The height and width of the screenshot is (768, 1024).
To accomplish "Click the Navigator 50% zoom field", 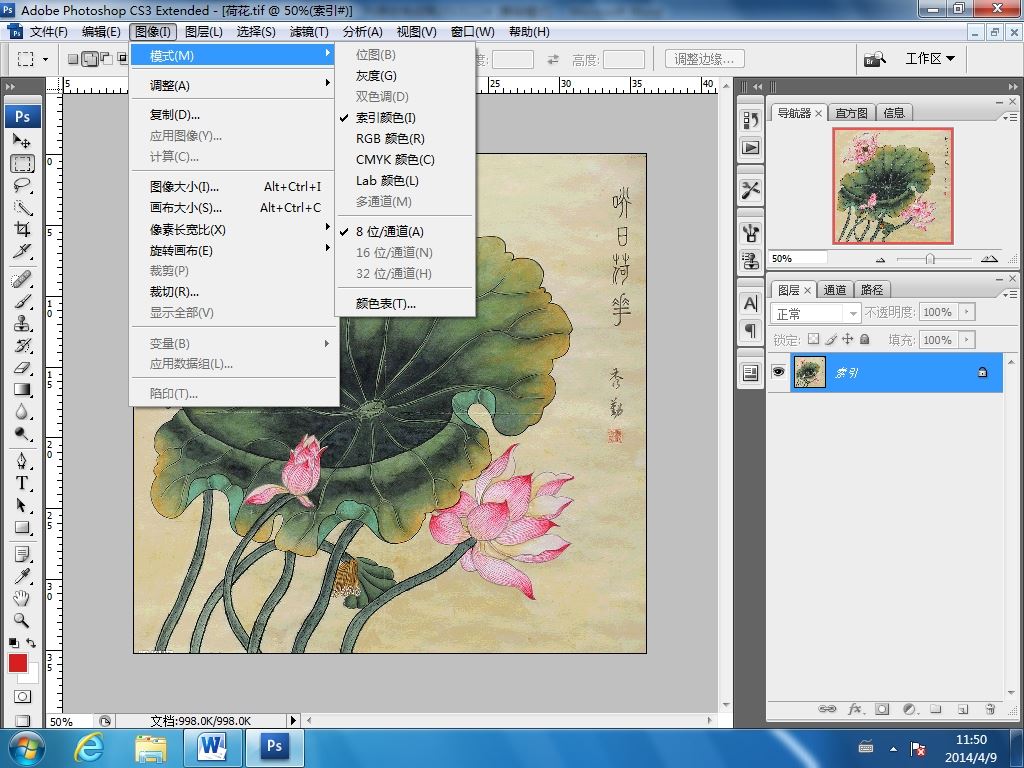I will point(797,259).
